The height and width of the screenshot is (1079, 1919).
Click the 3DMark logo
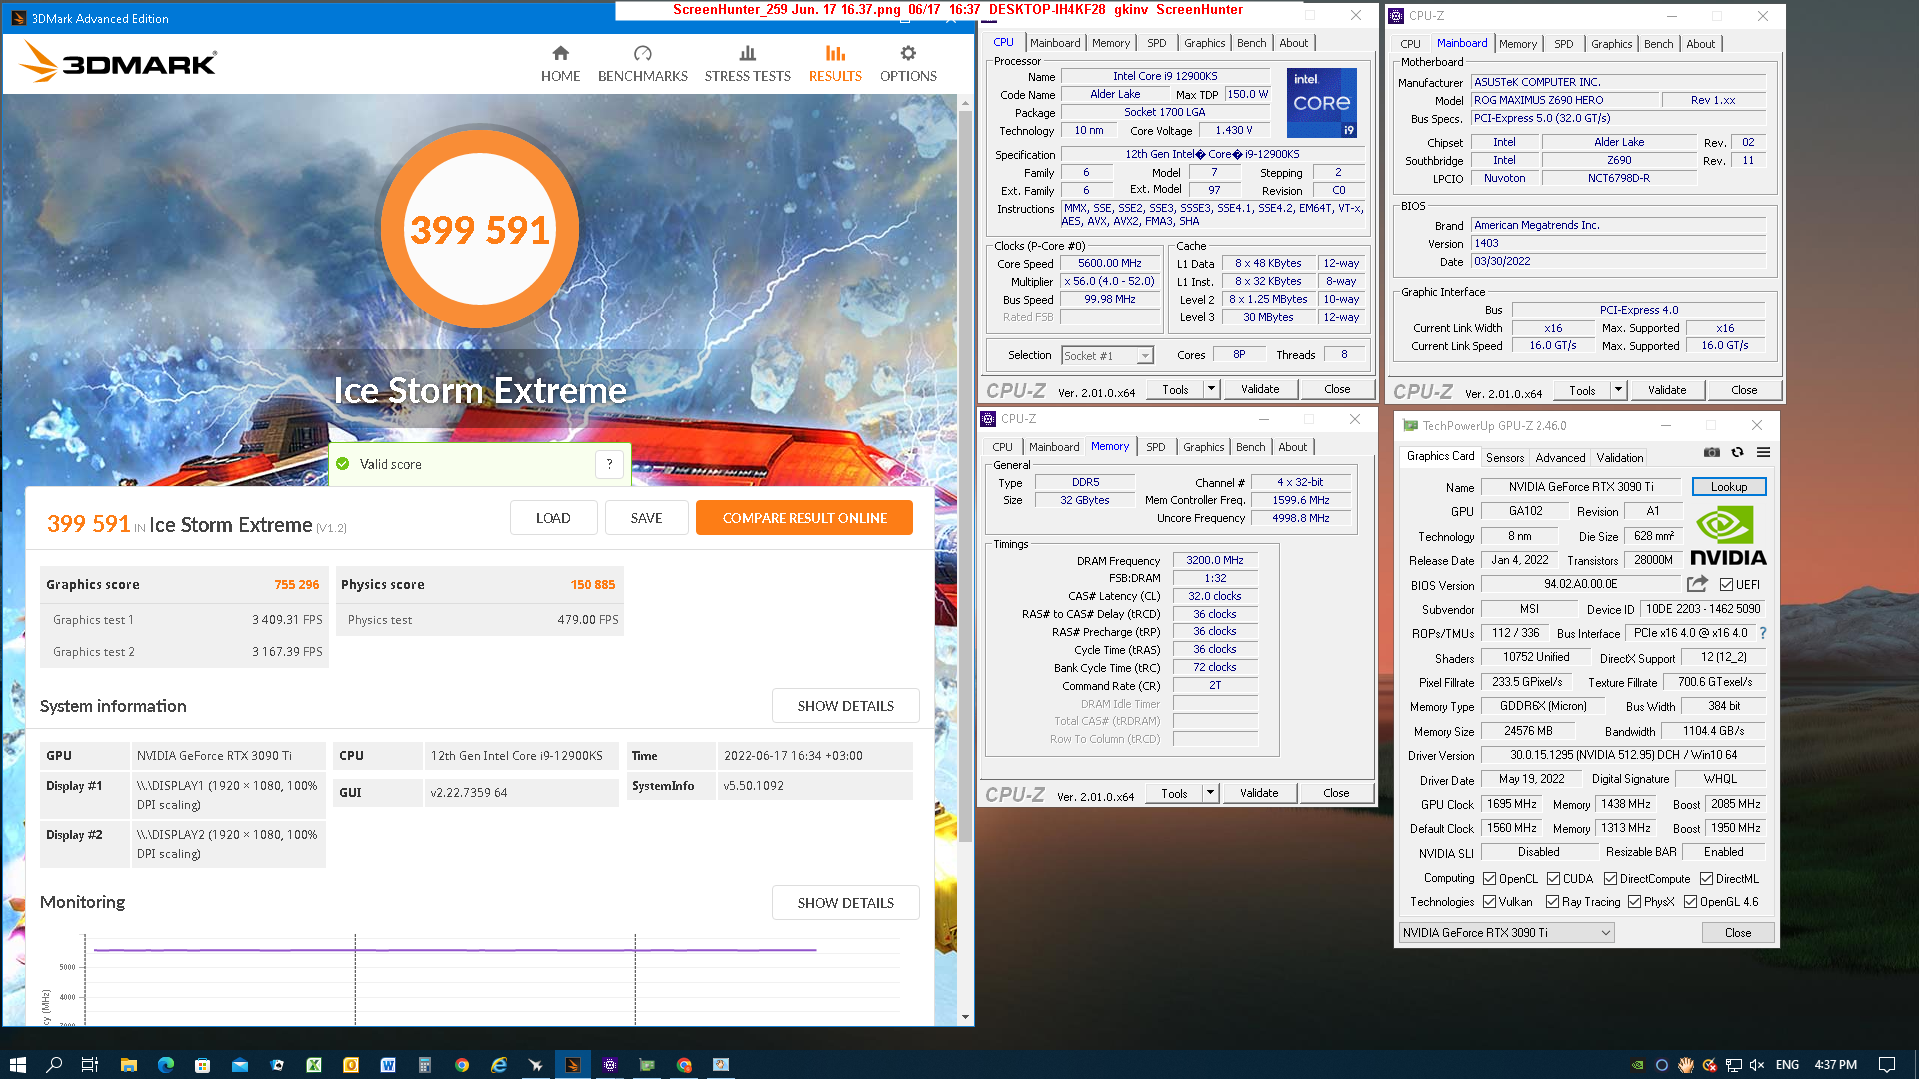tap(118, 62)
